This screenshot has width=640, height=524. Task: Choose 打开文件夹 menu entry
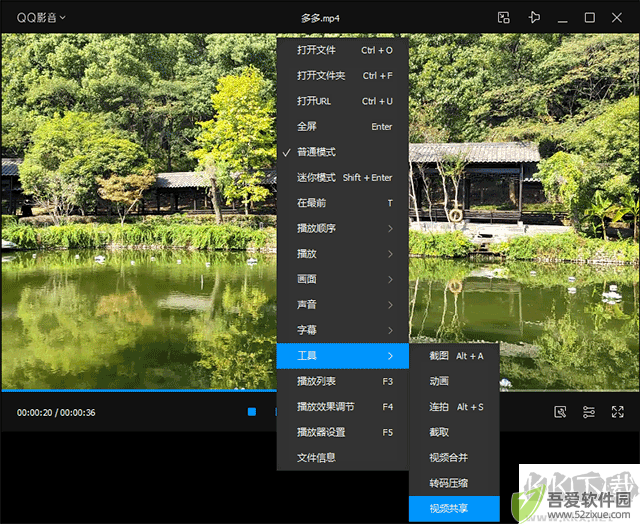tap(343, 75)
